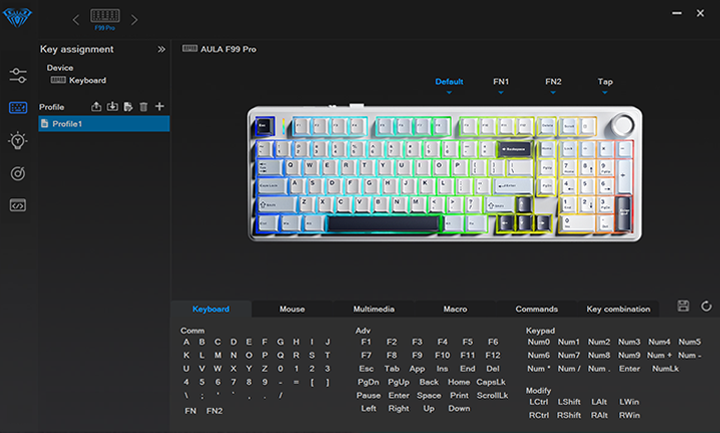Click the key assignment keyboard sidebar icon
Viewport: 720px width, 433px height.
(x=18, y=108)
